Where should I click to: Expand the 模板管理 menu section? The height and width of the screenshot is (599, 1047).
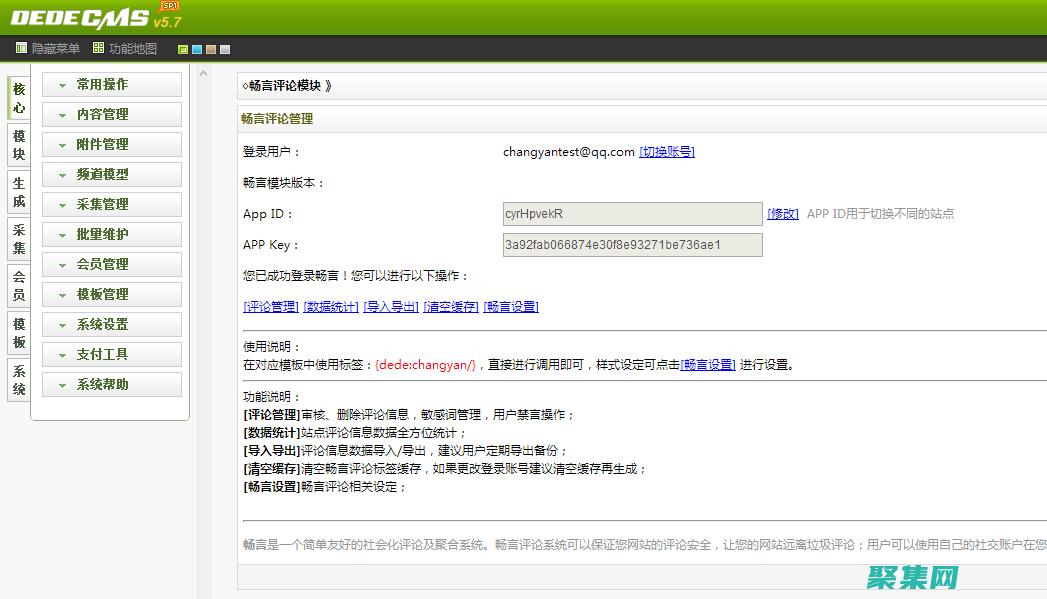pos(111,294)
